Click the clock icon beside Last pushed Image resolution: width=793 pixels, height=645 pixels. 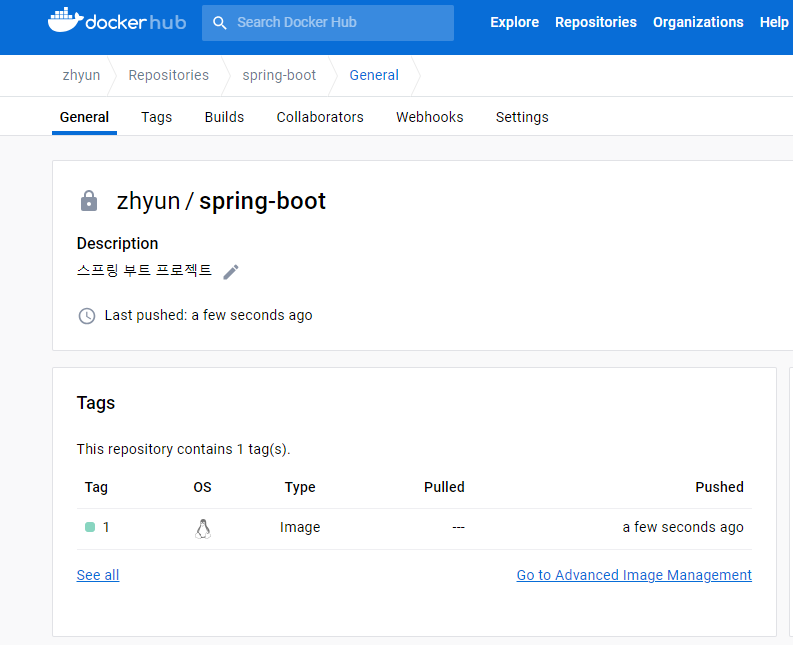click(x=87, y=316)
